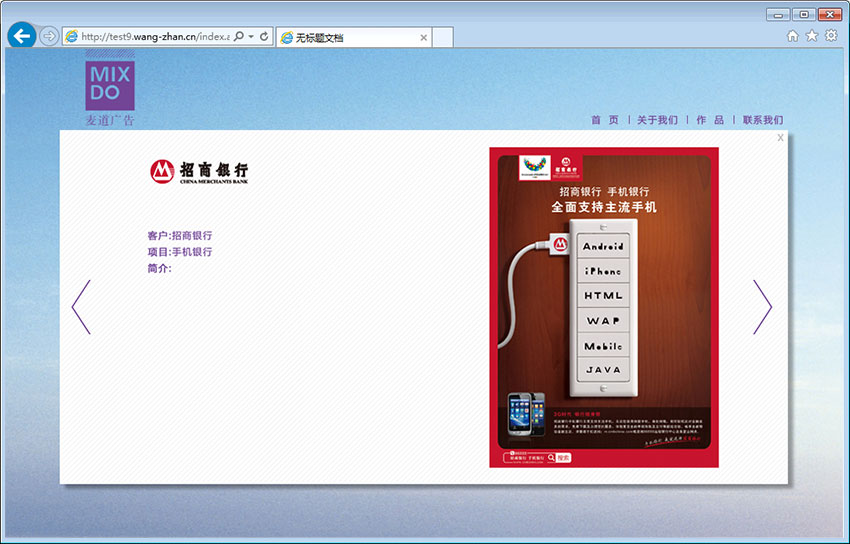Refresh the page with reload icon
The width and height of the screenshot is (850, 544).
click(x=264, y=36)
